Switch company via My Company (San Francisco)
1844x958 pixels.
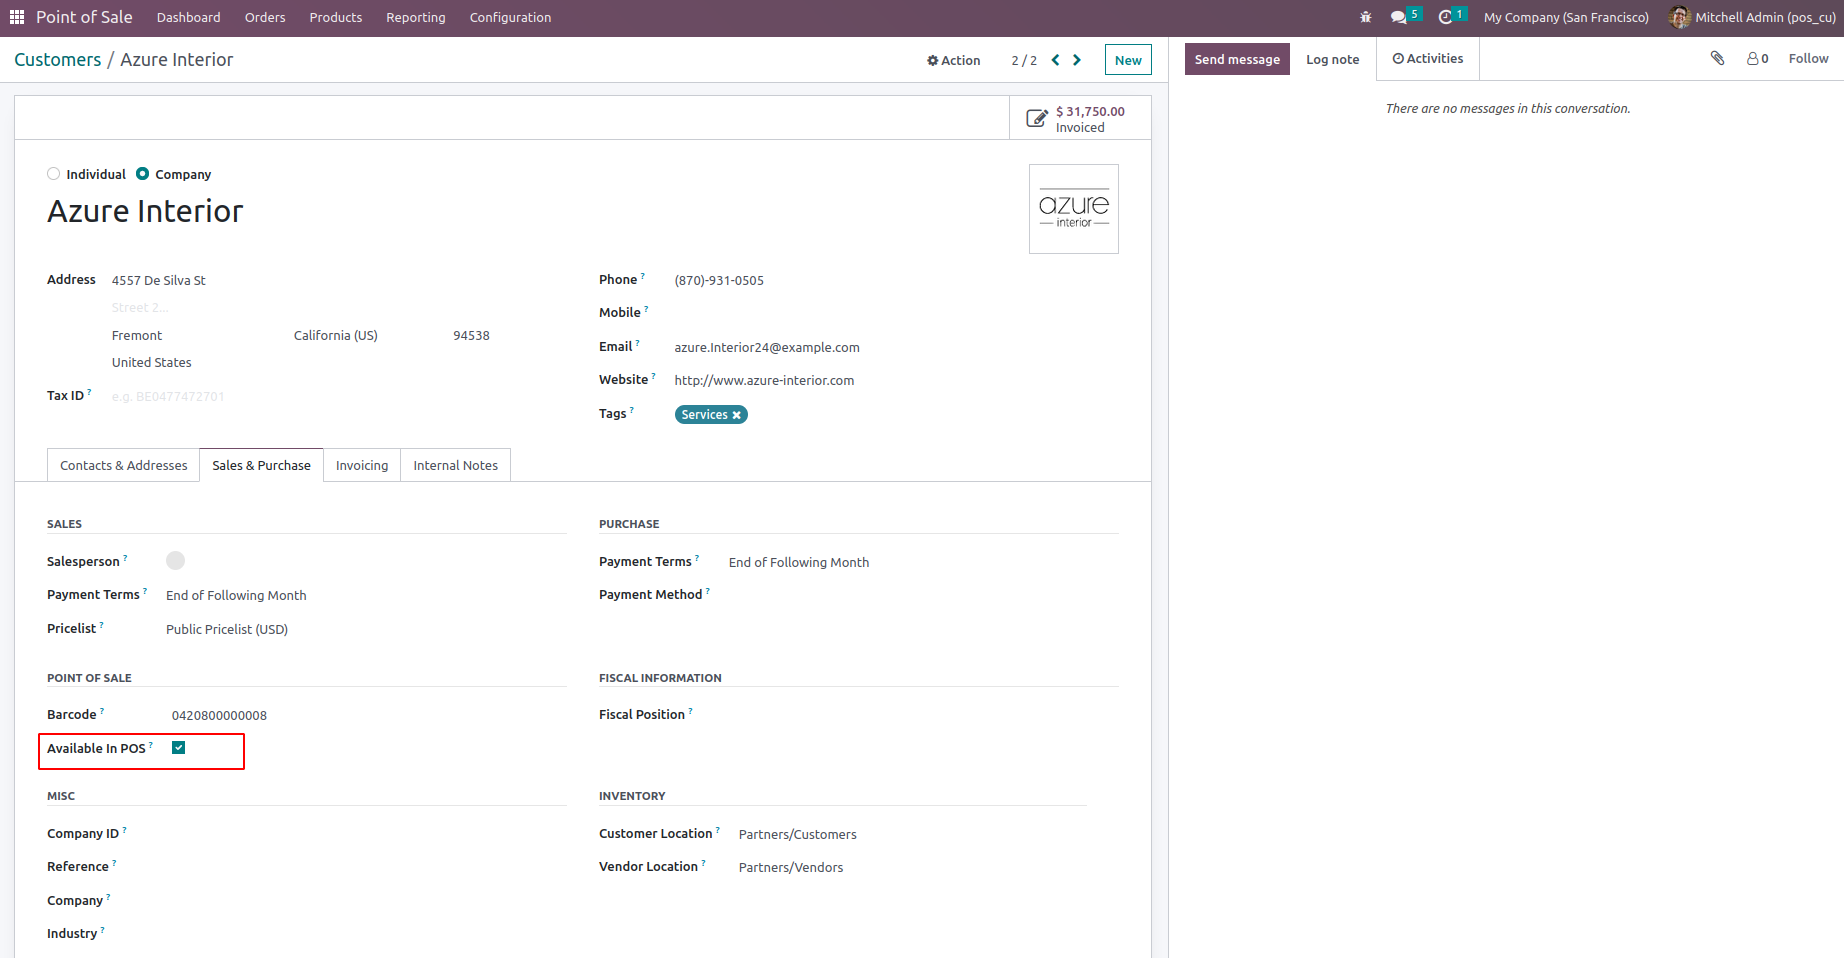click(1566, 17)
